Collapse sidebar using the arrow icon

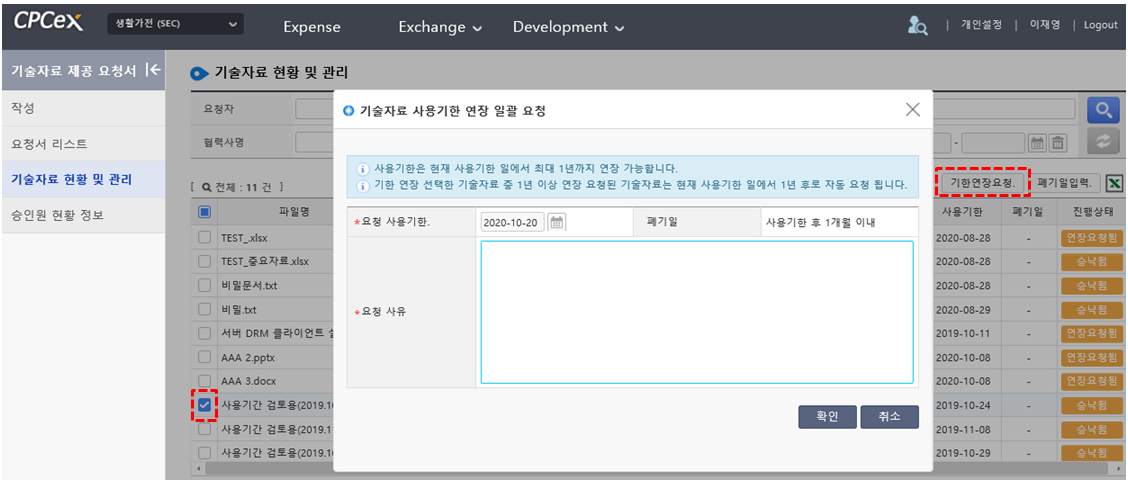click(153, 70)
